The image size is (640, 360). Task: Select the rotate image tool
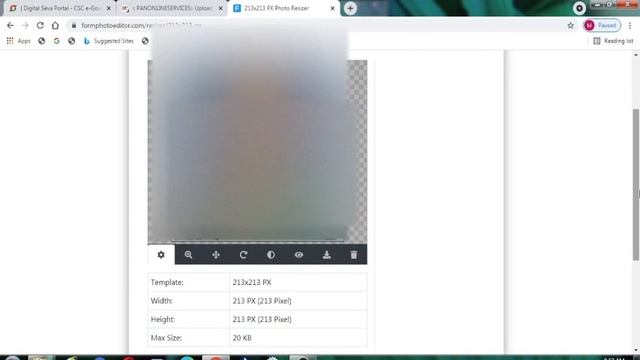[x=243, y=255]
